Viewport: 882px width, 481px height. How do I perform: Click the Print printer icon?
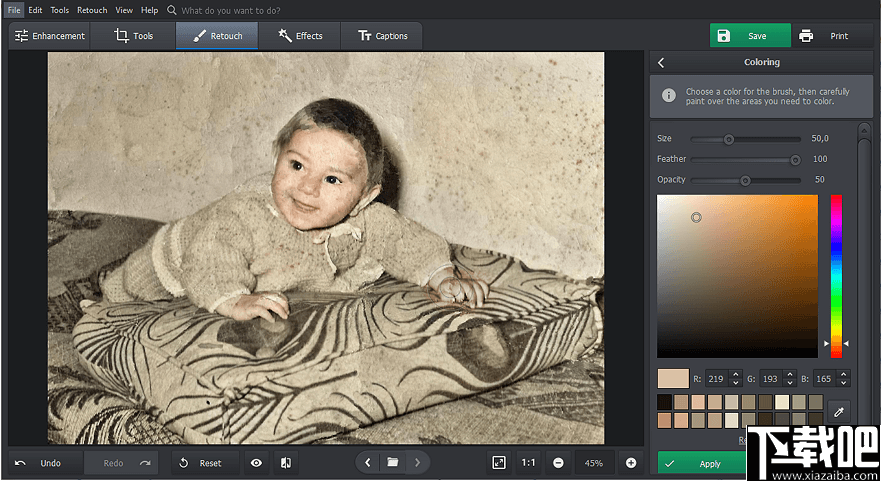tap(806, 36)
